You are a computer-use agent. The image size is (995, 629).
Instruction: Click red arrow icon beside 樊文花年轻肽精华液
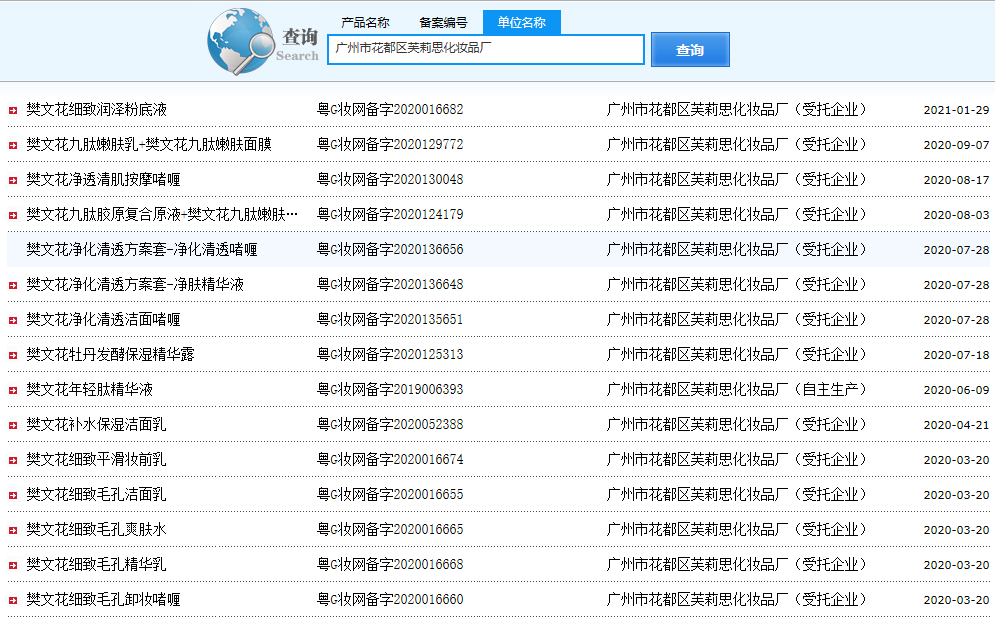pos(13,390)
